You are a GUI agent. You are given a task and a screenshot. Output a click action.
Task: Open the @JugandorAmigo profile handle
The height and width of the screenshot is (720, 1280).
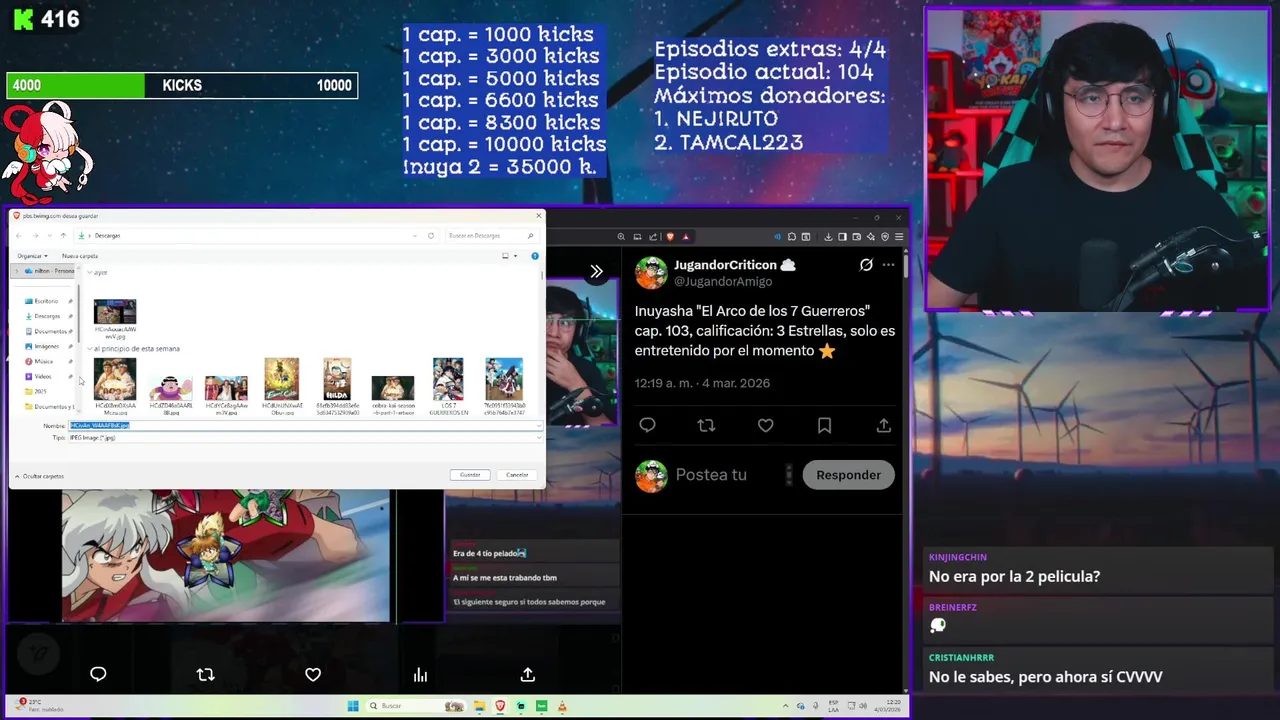723,282
